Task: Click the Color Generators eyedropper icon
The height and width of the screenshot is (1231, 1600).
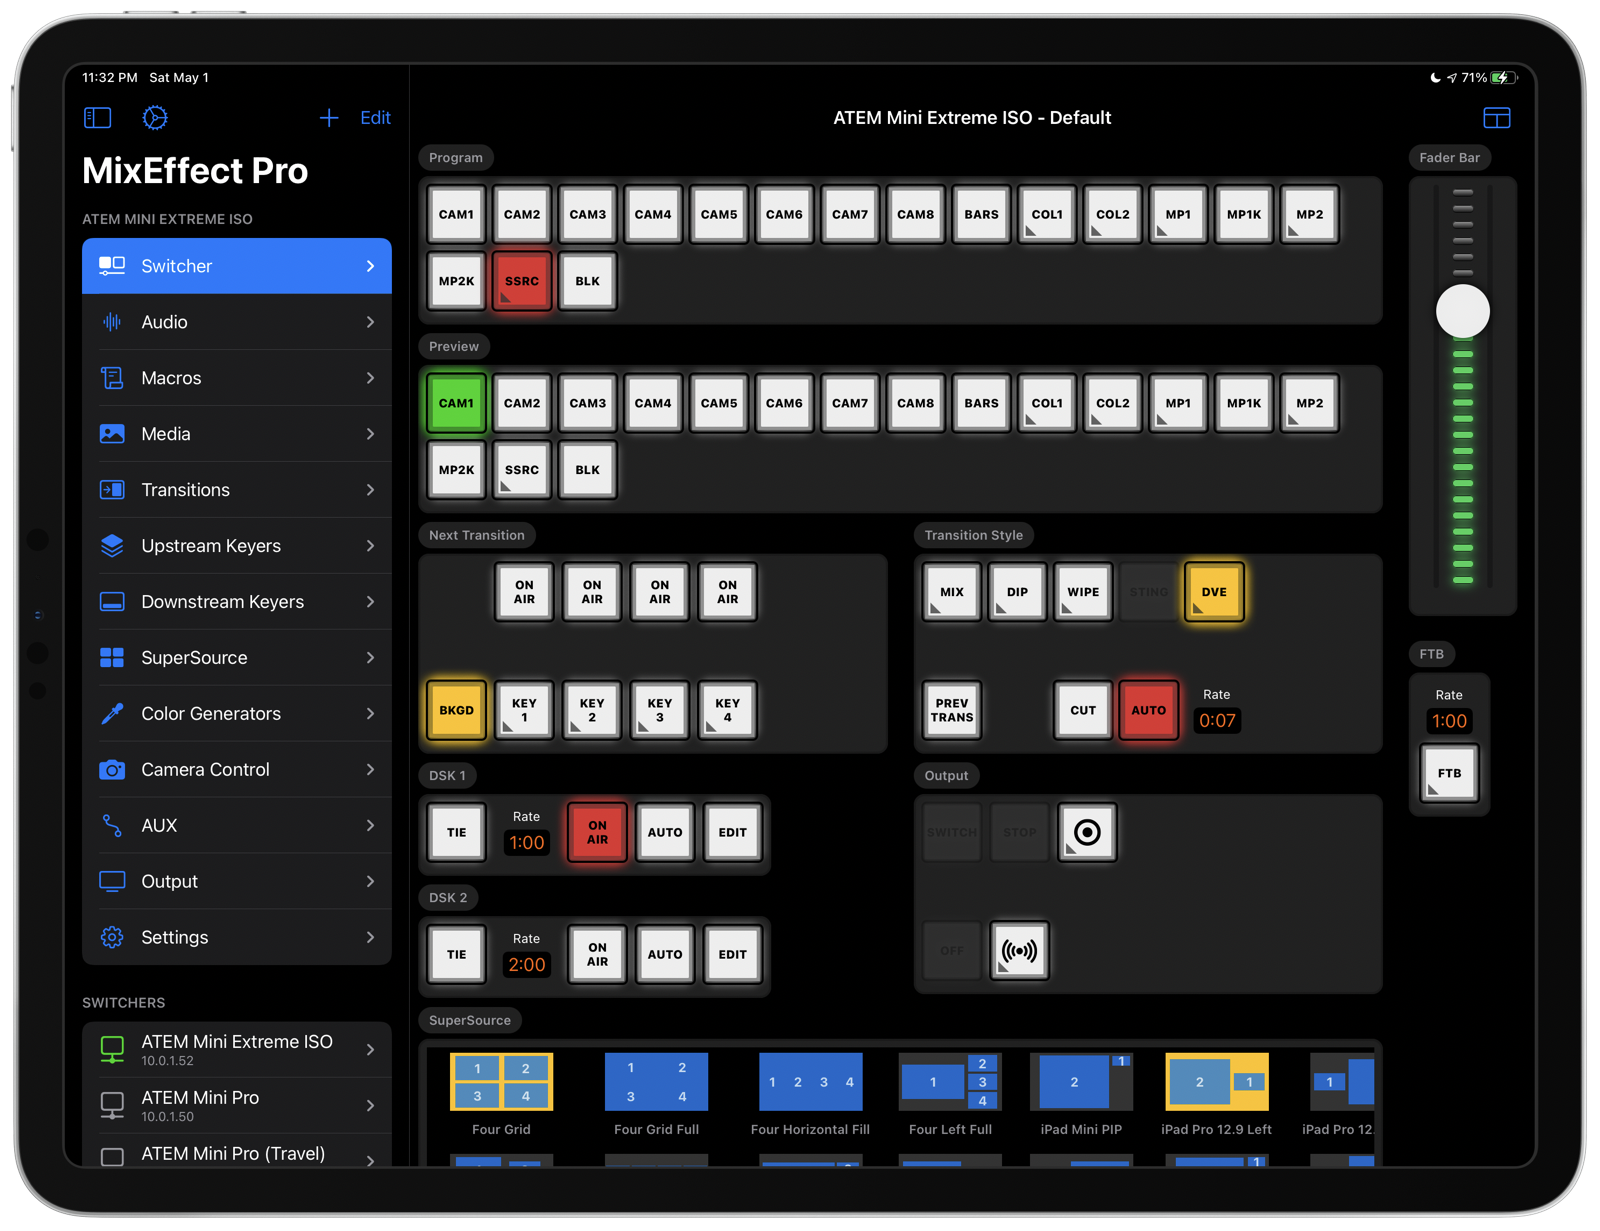Action: click(x=112, y=714)
